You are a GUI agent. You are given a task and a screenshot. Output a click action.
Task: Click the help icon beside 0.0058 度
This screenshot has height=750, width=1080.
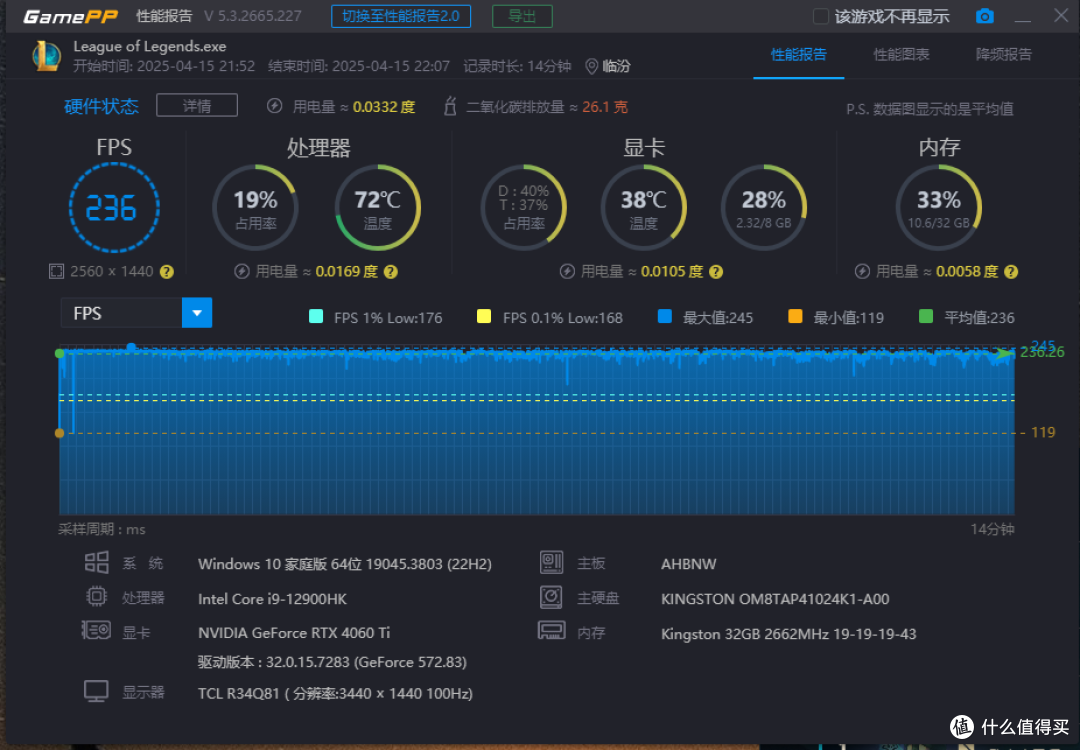pos(1010,272)
